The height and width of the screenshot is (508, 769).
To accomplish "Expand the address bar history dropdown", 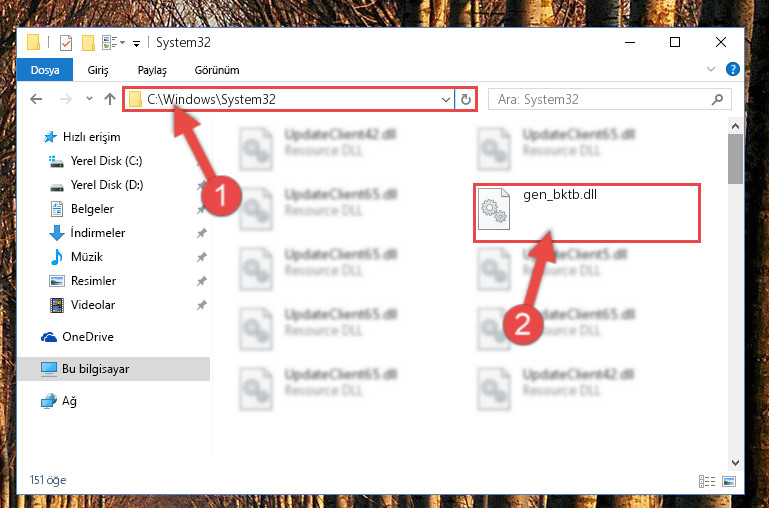I will pos(445,100).
